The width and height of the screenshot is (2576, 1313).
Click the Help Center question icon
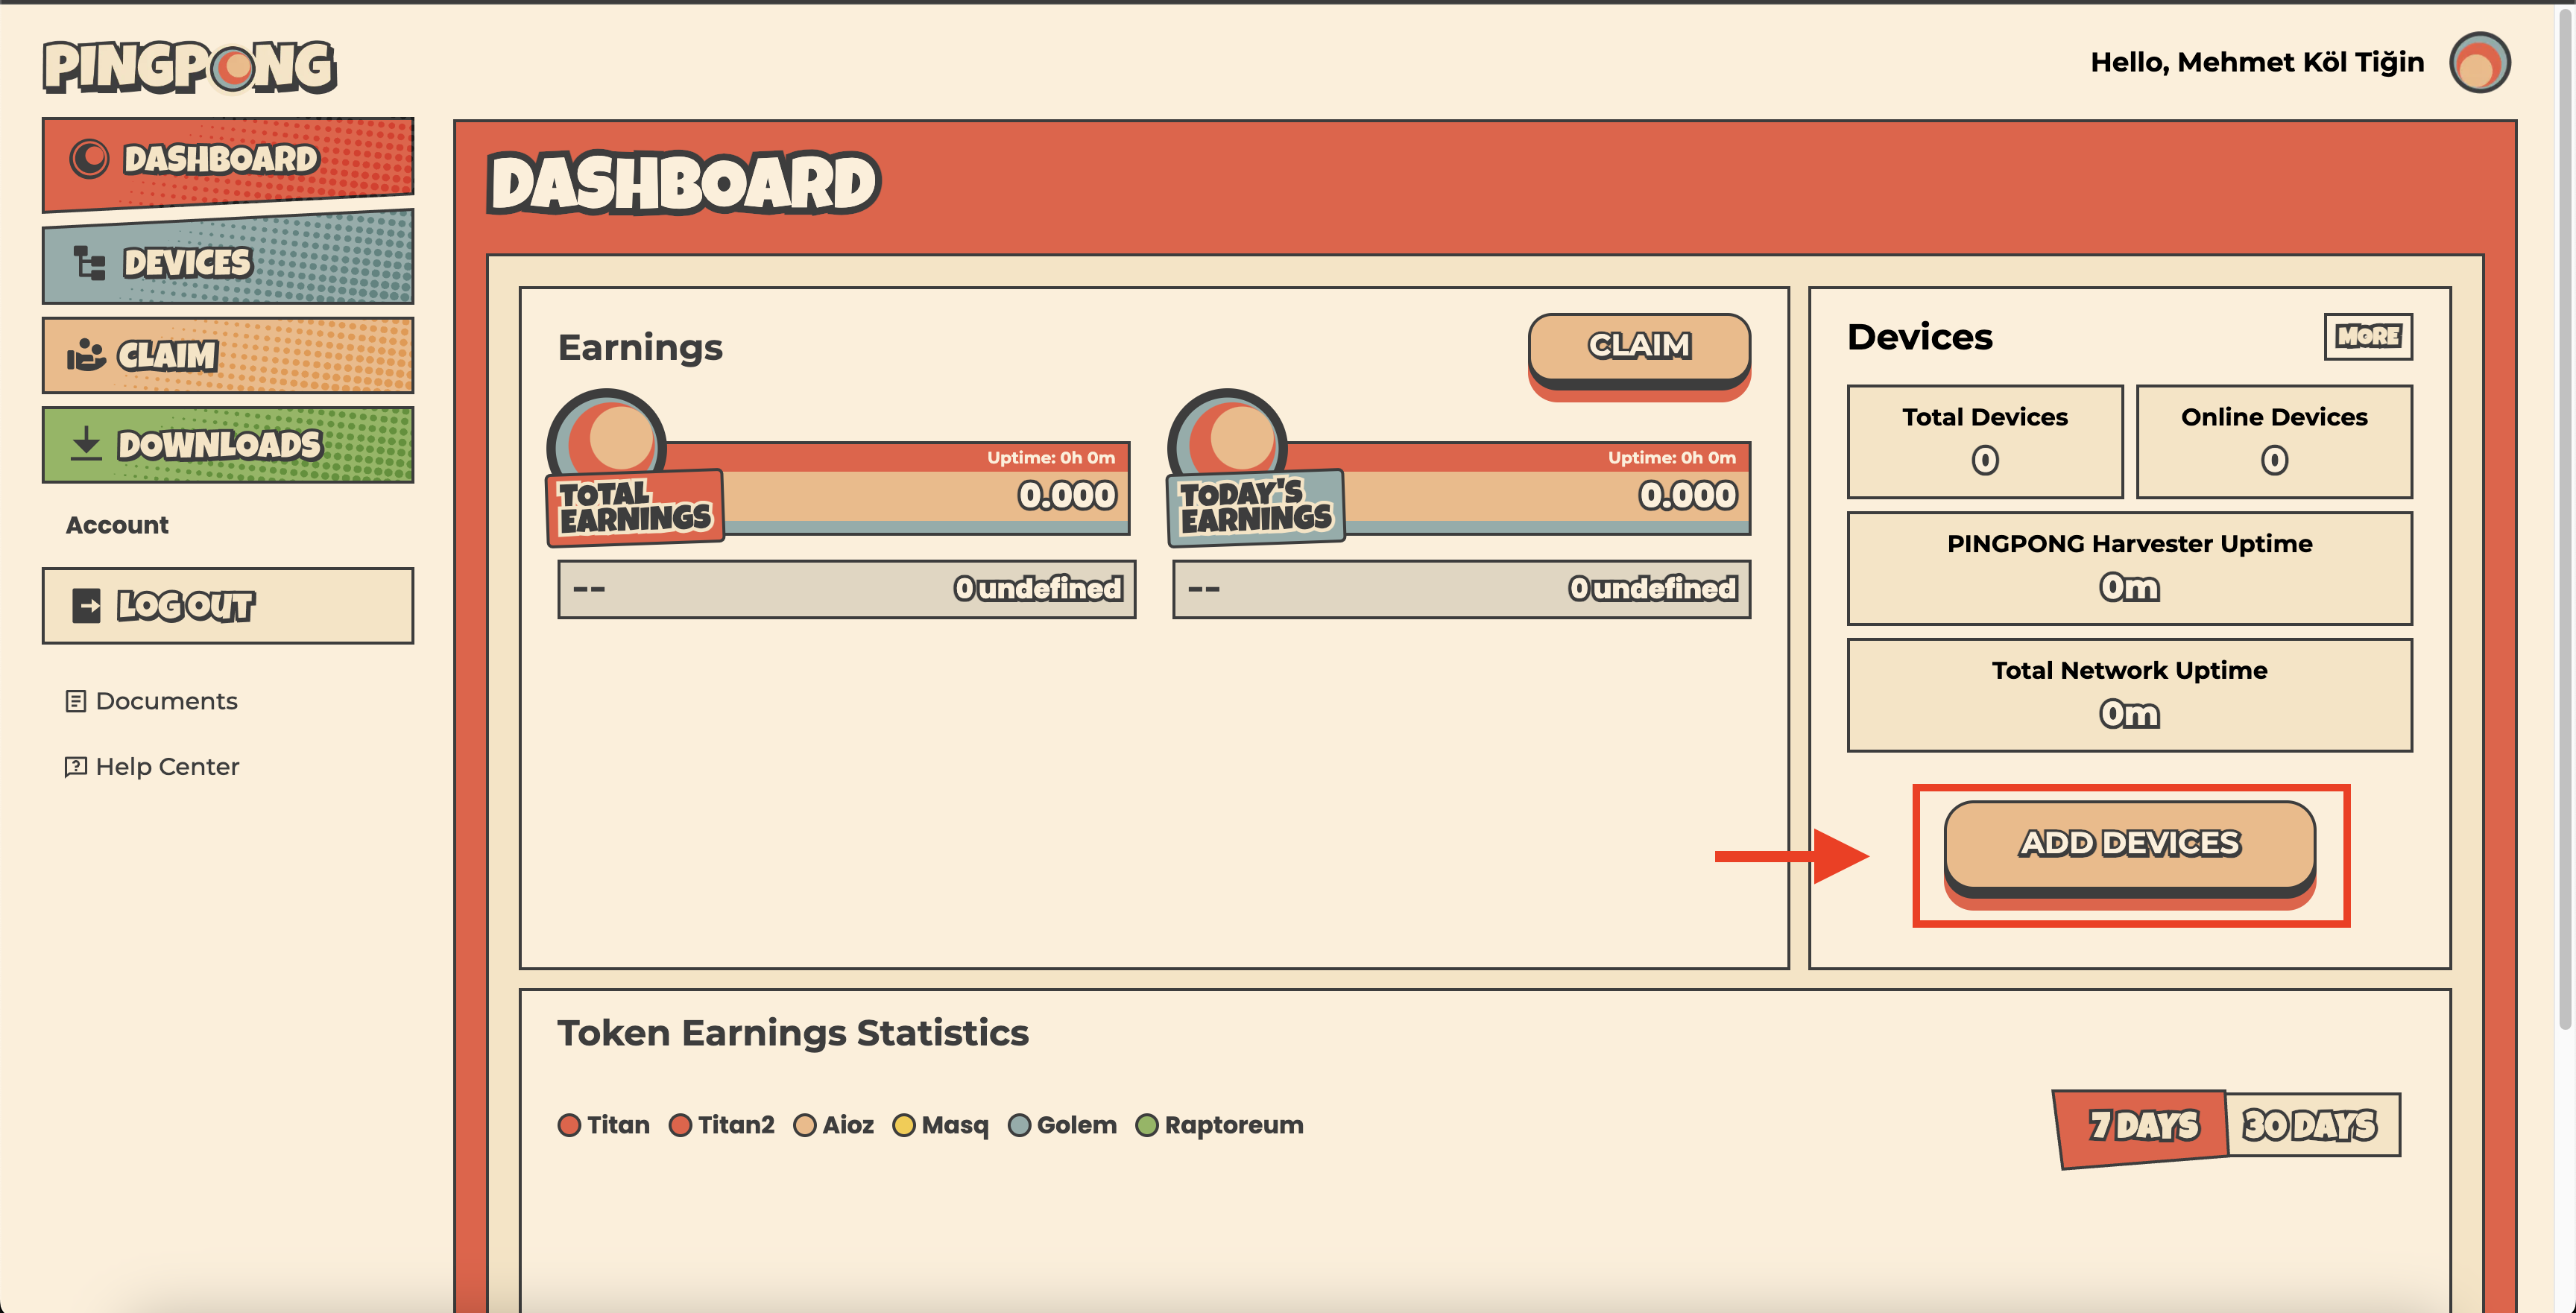point(75,767)
